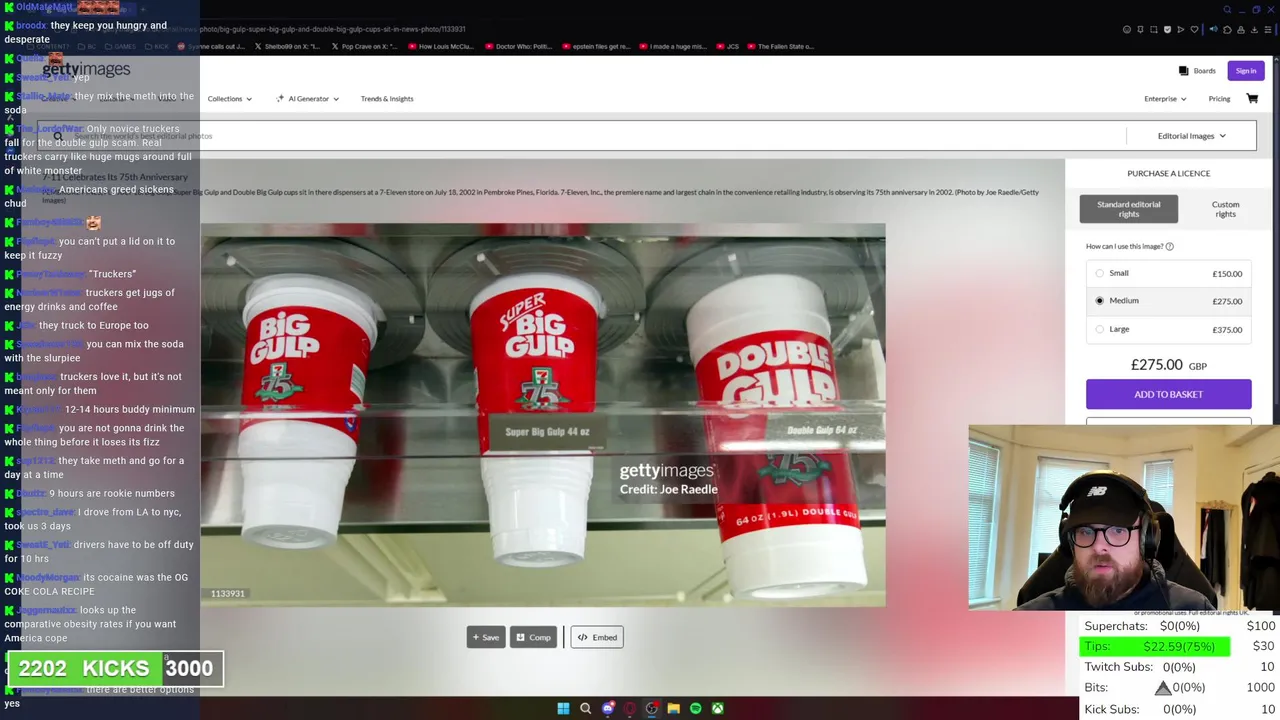
Task: Click the Comp download button
Action: coord(533,637)
